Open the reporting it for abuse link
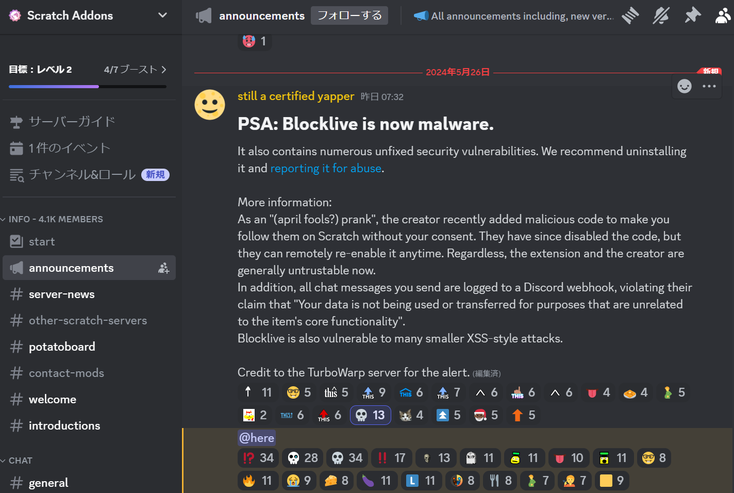Screen dimensions: 734x493 tap(326, 168)
